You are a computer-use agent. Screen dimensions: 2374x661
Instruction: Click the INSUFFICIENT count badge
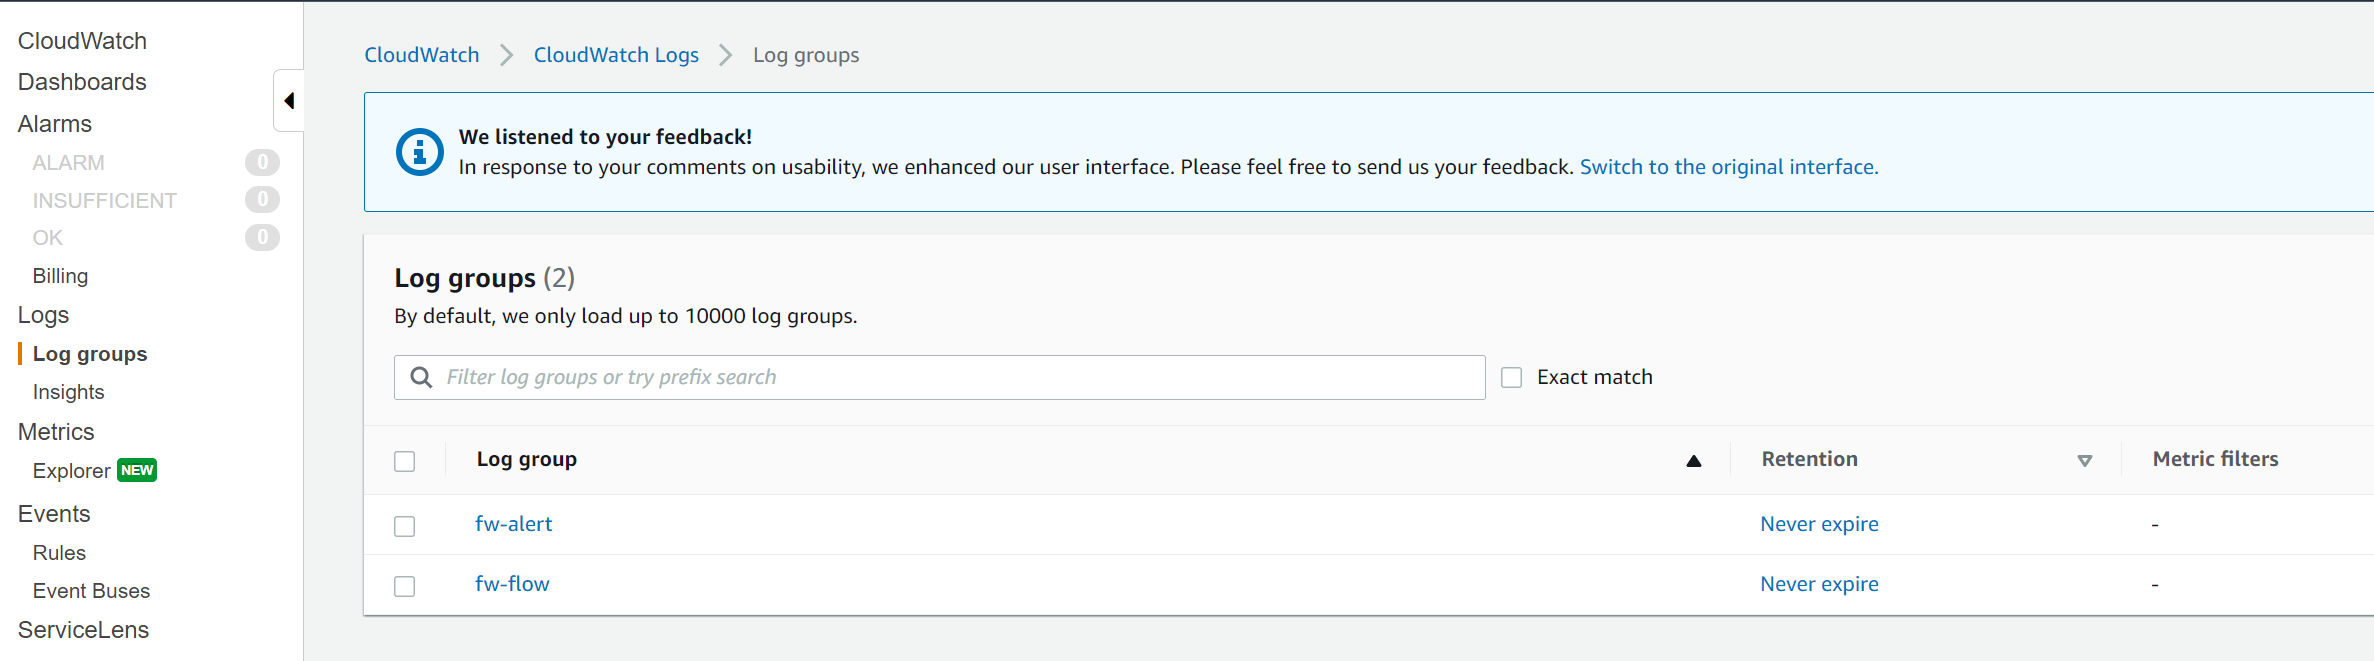(262, 200)
